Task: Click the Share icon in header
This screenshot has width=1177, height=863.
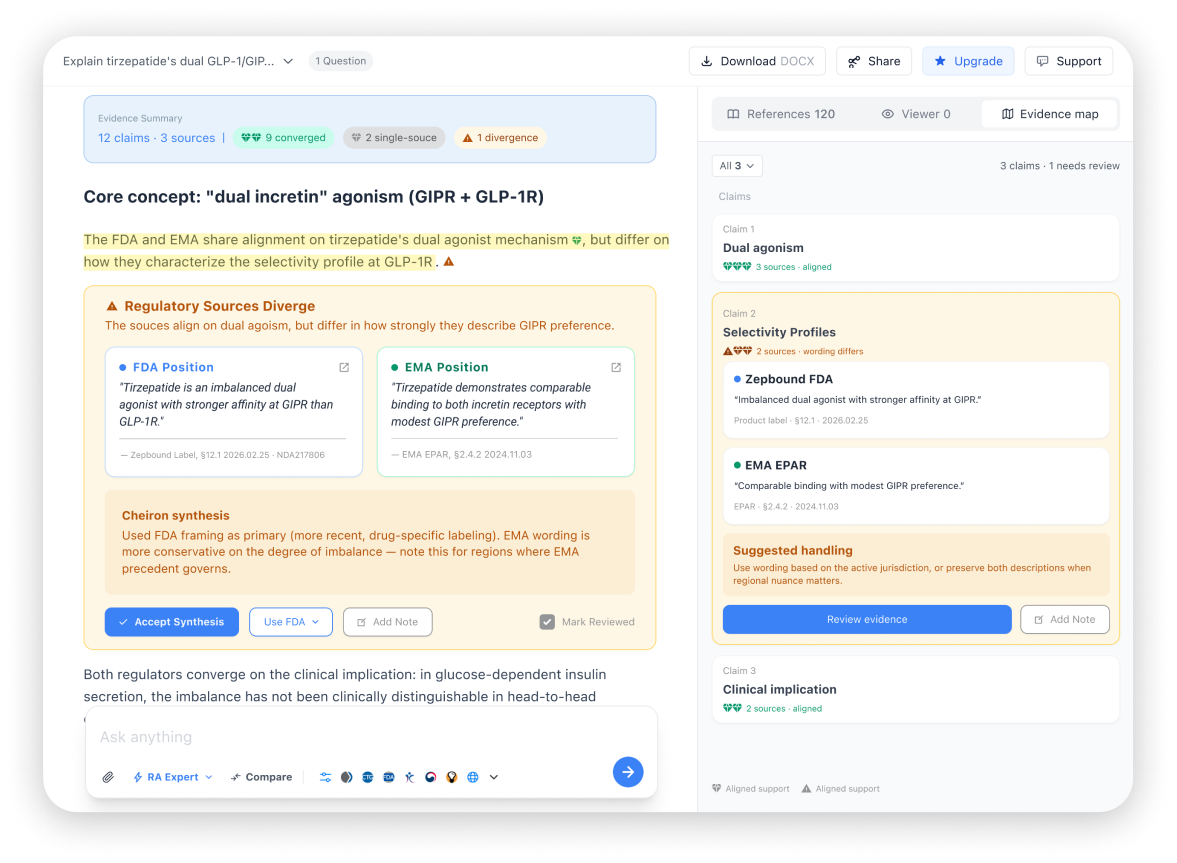Action: point(854,62)
